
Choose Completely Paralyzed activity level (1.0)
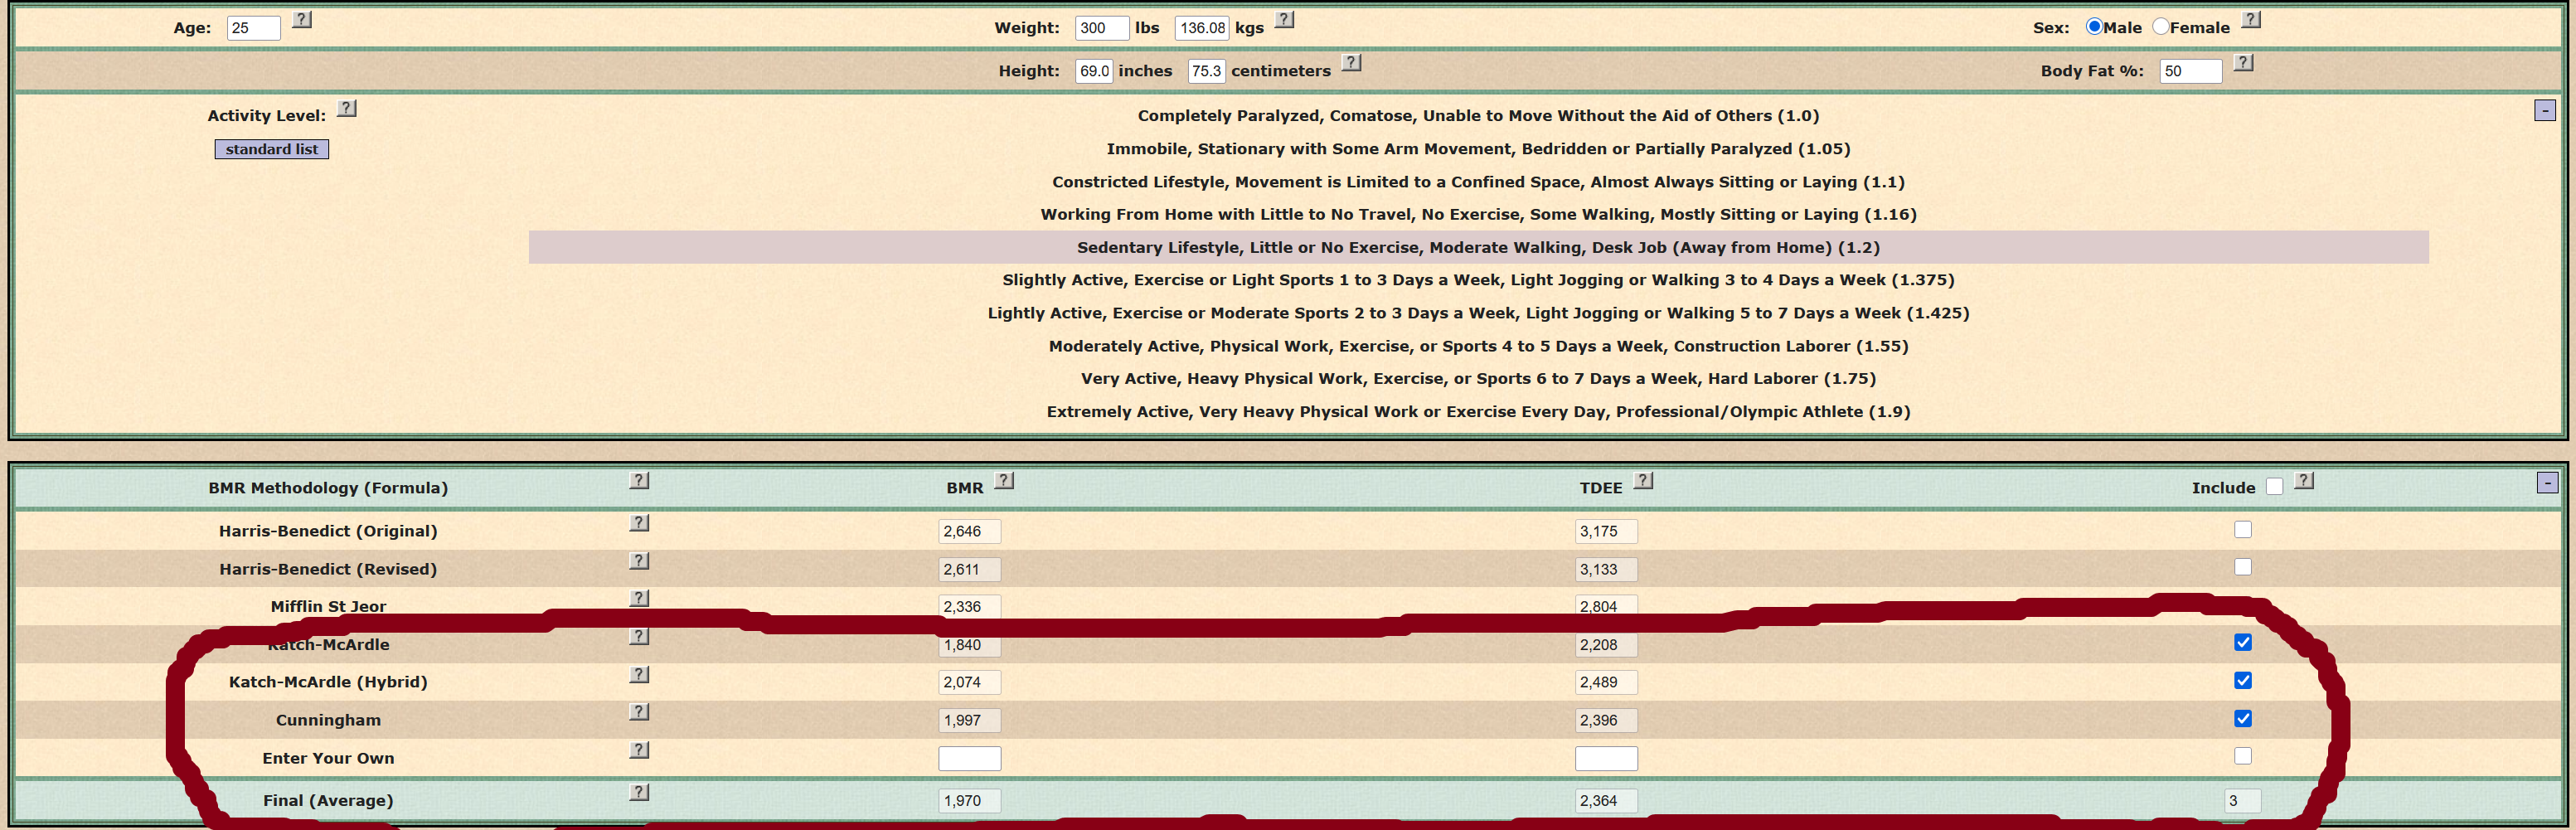point(1478,116)
